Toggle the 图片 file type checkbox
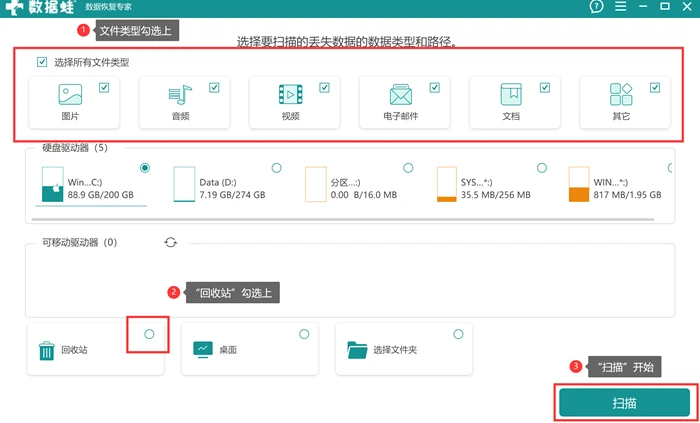This screenshot has width=700, height=423. tap(104, 88)
